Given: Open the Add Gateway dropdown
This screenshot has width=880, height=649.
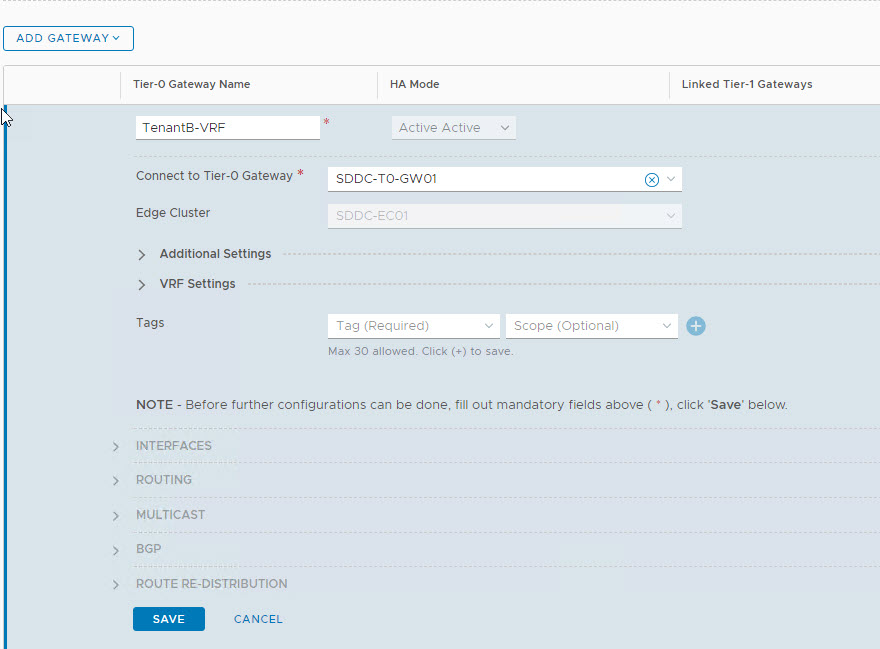Looking at the screenshot, I should tap(68, 38).
